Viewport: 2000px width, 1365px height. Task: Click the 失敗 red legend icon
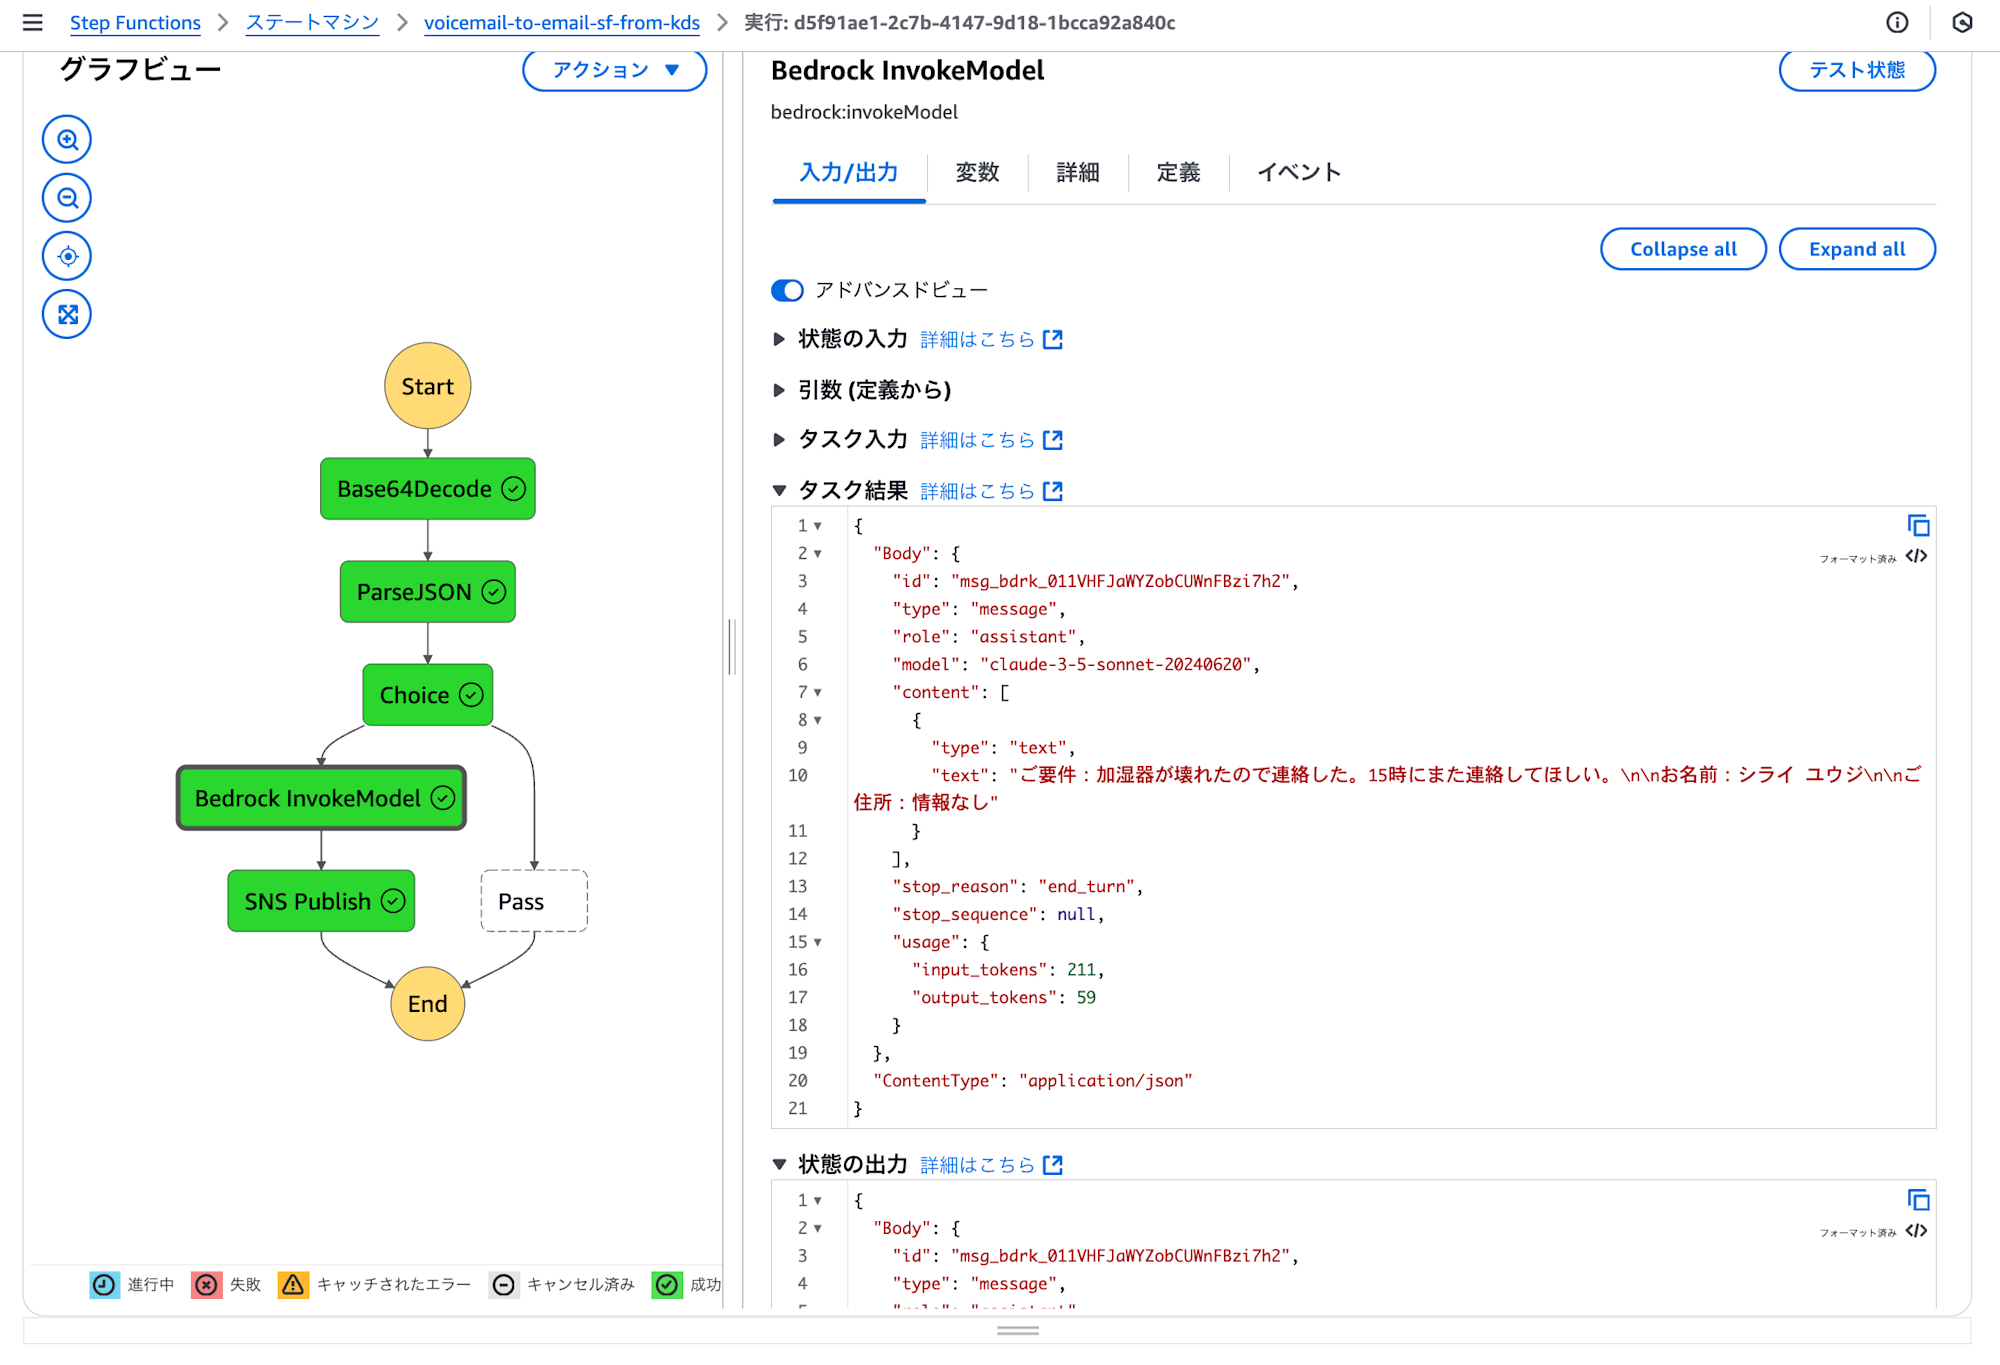[206, 1285]
